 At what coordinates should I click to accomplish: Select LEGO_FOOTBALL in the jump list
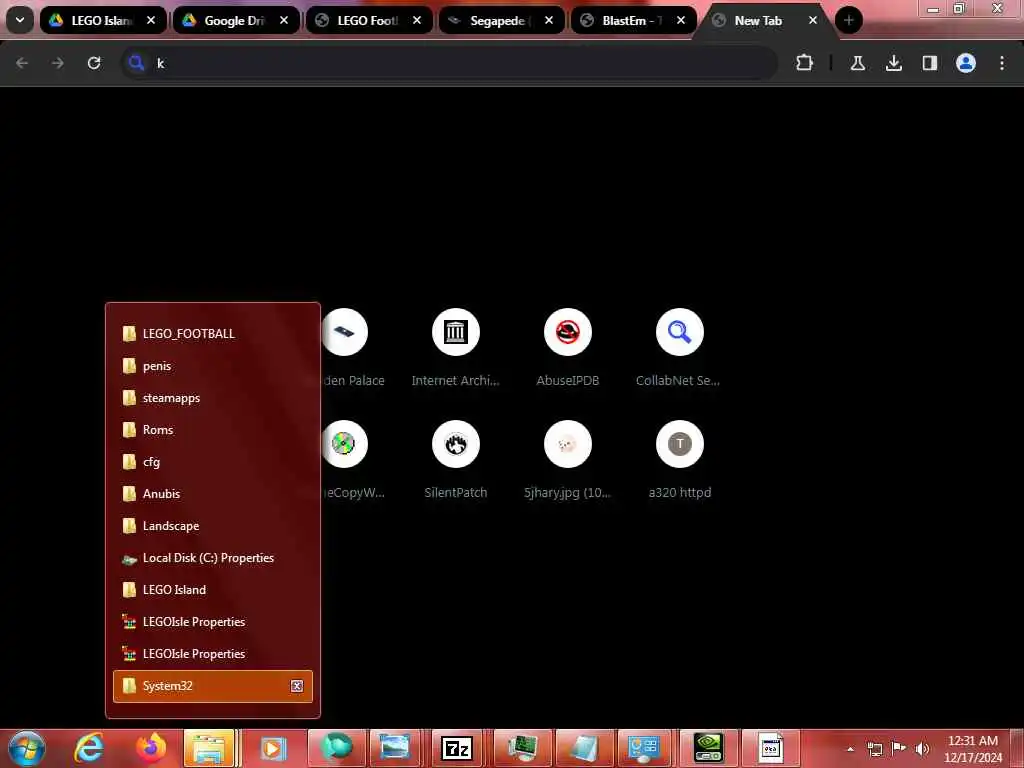213,334
